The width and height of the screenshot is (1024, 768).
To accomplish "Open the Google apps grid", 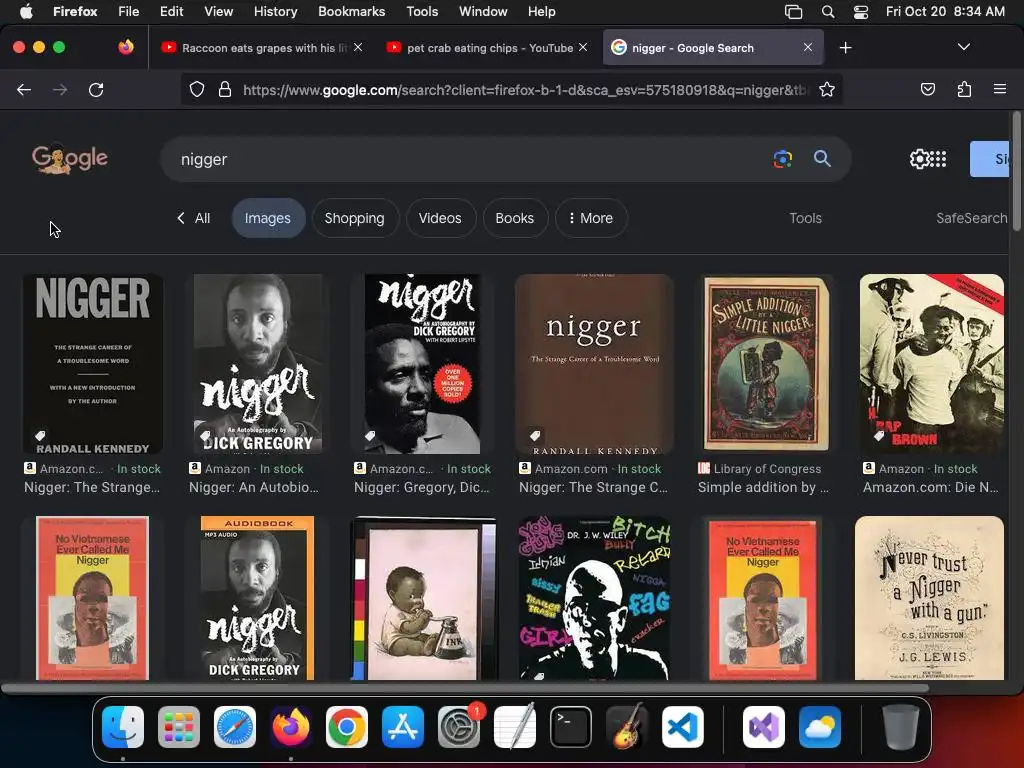I will pos(938,159).
